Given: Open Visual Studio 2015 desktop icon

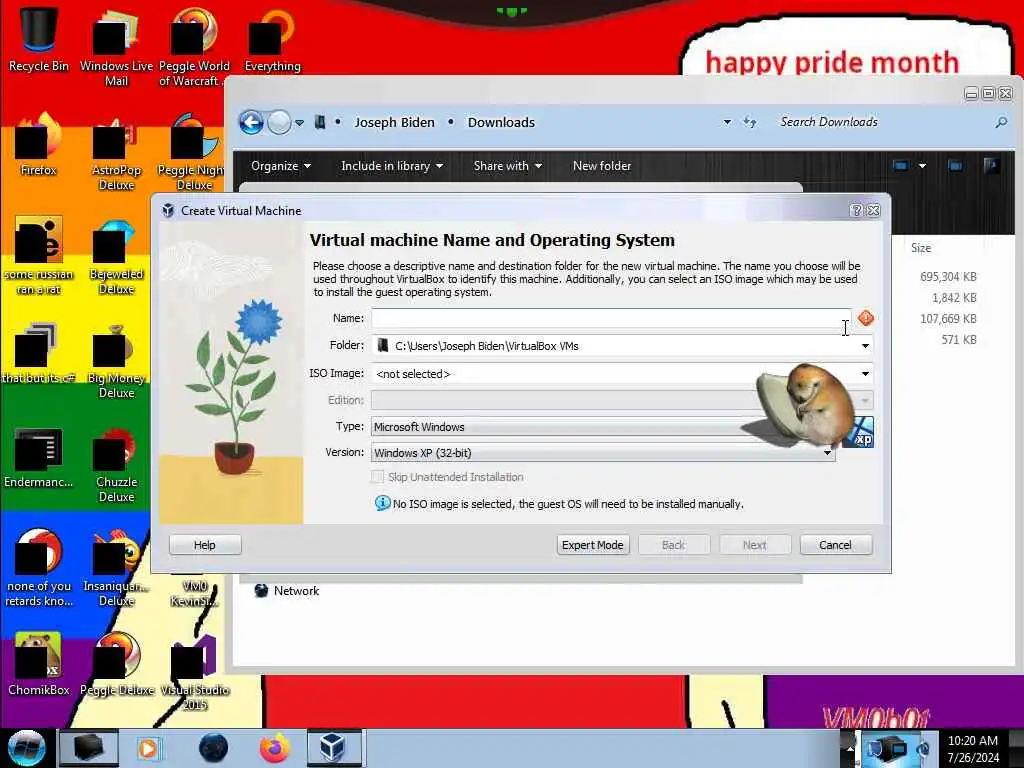Looking at the screenshot, I should click(x=194, y=671).
